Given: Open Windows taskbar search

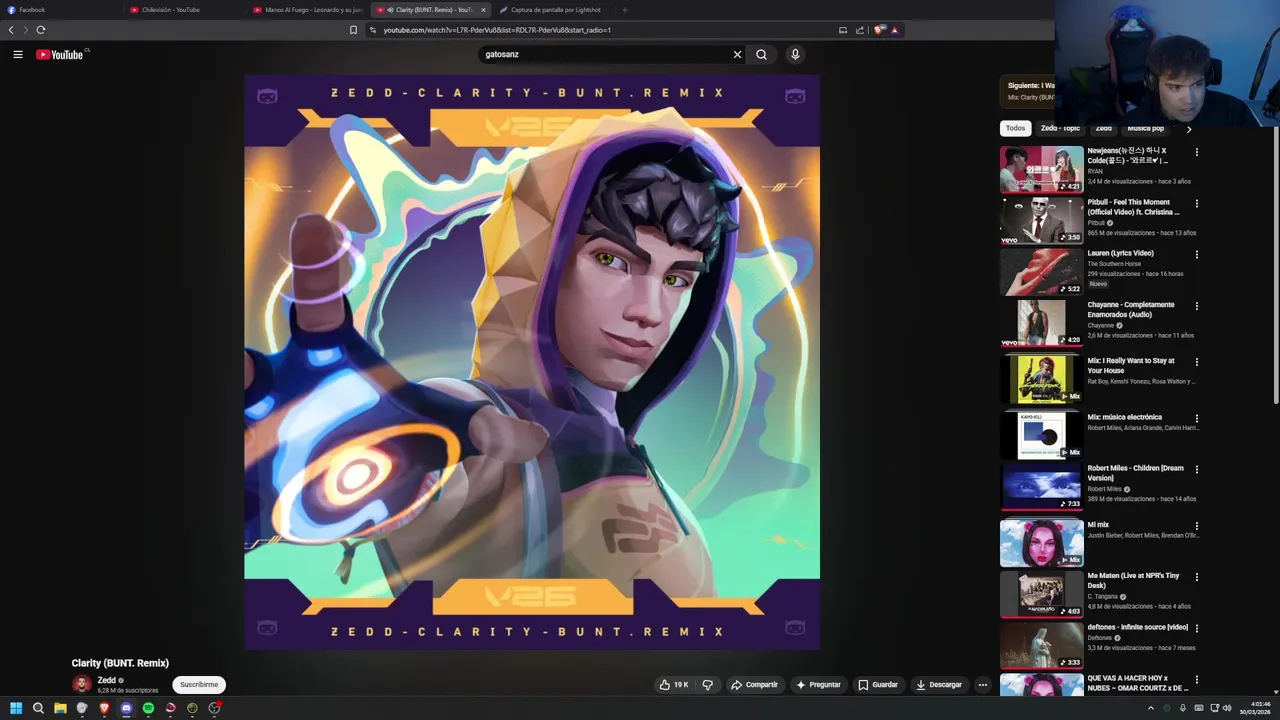Looking at the screenshot, I should (38, 708).
